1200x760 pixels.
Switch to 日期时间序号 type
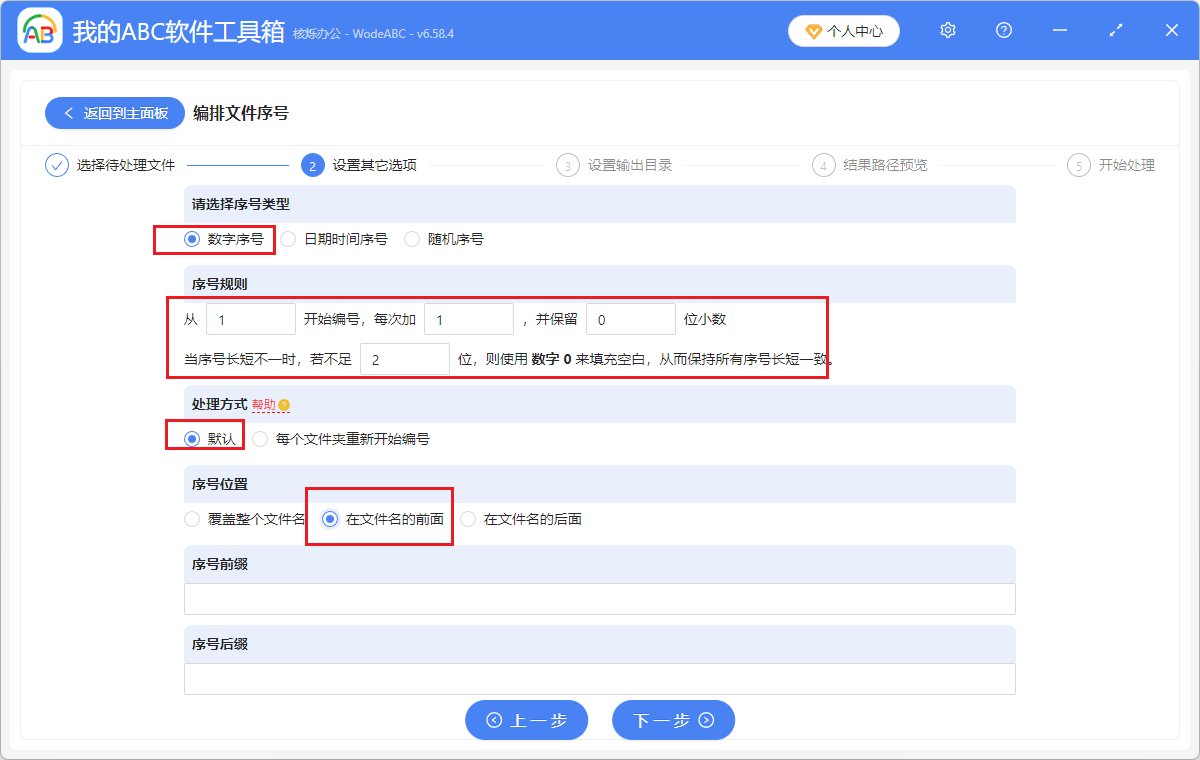pos(288,238)
